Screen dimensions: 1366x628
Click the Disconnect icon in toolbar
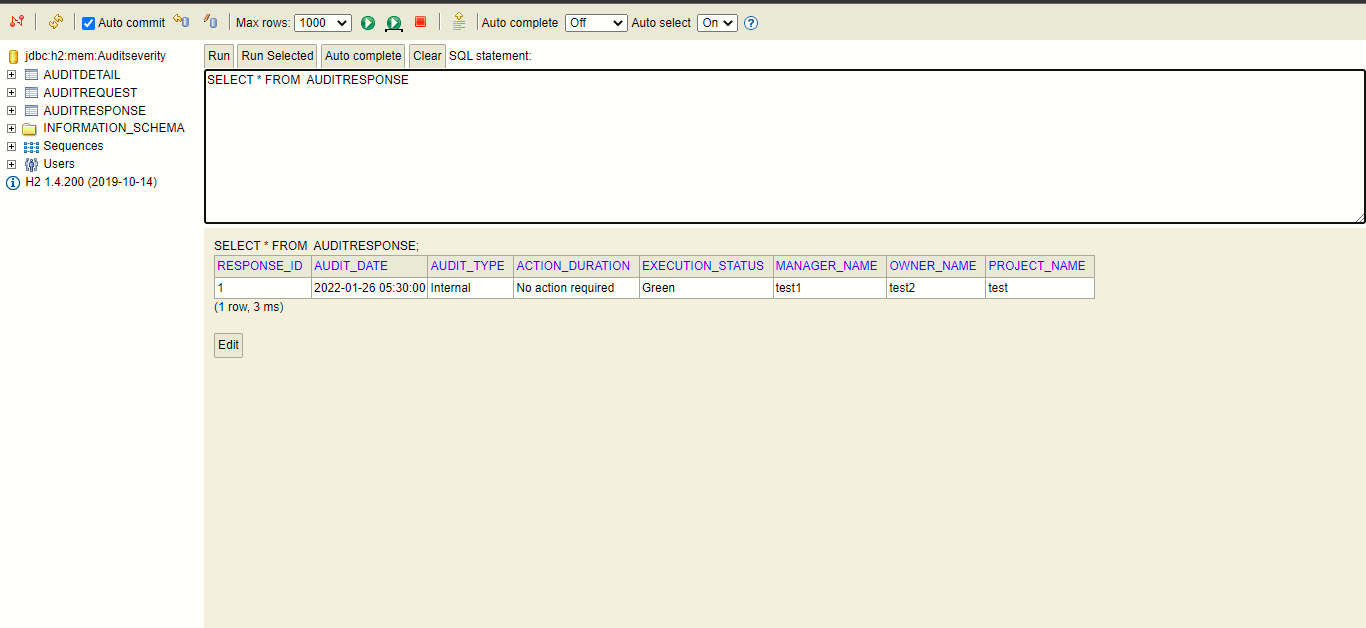tap(16, 21)
